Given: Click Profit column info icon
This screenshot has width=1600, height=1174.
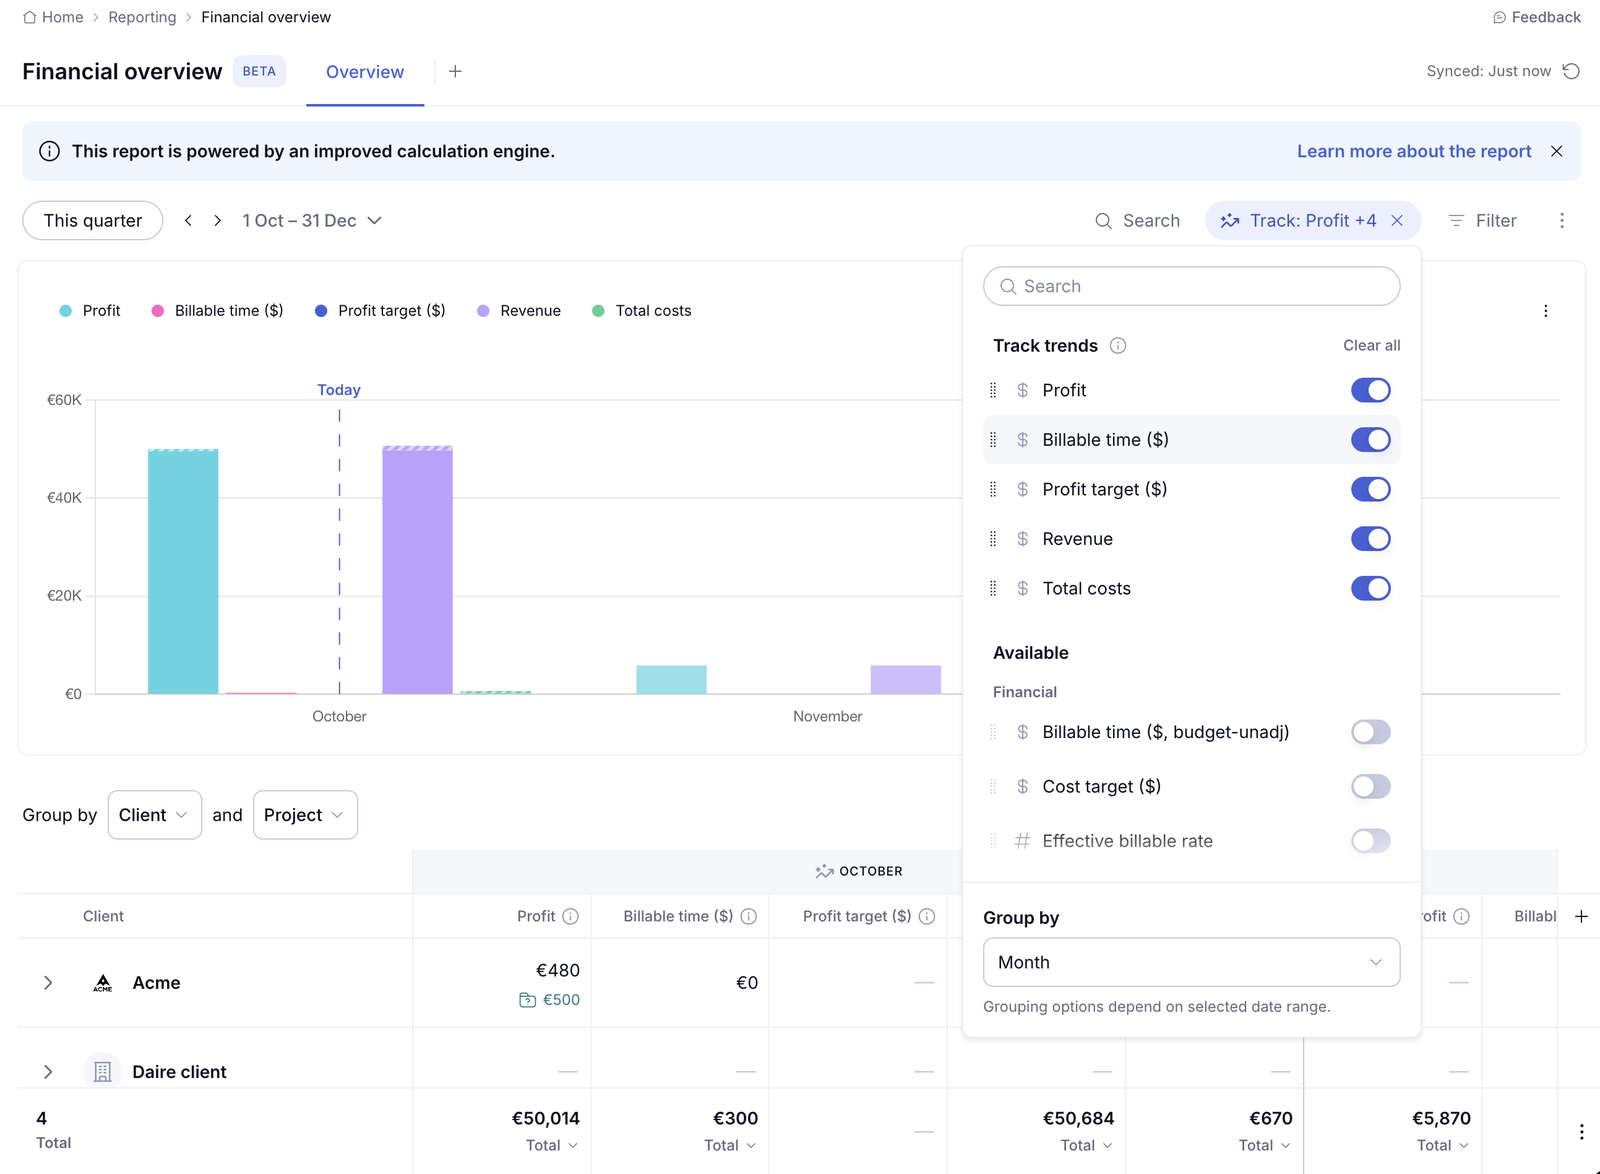Looking at the screenshot, I should pyautogui.click(x=570, y=916).
